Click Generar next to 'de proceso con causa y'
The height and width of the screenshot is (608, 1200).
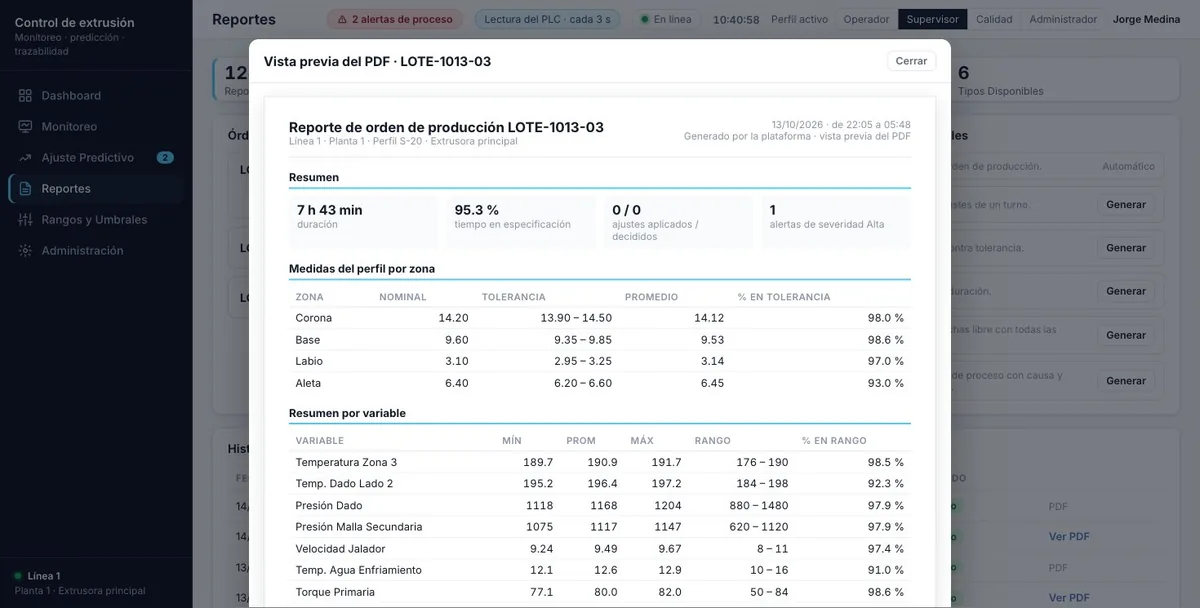coord(1126,381)
